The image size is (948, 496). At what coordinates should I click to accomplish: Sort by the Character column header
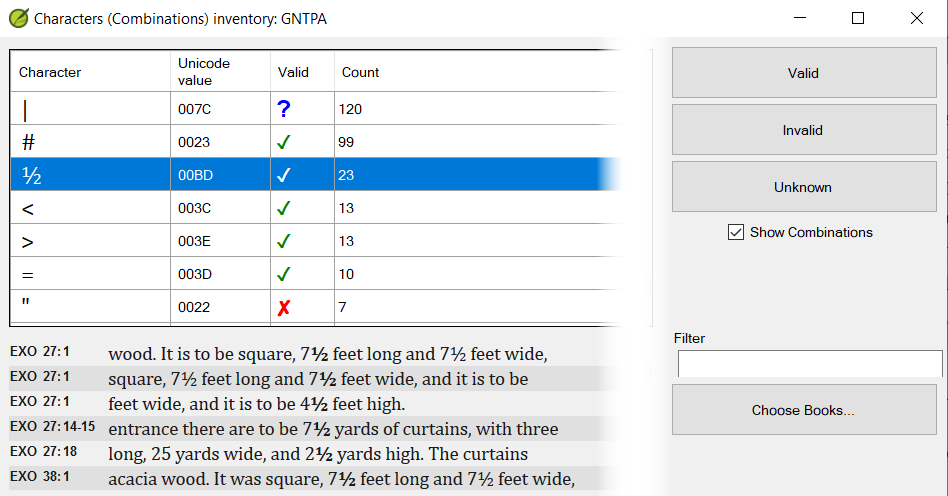[50, 72]
